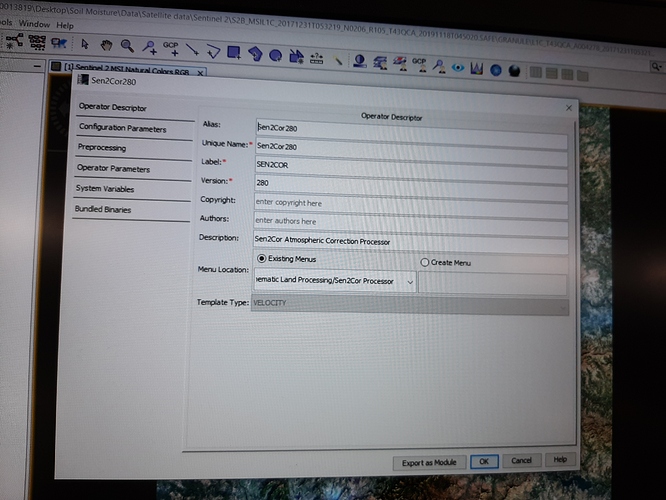
Task: Open the vector layer manager icon
Action: [380, 62]
